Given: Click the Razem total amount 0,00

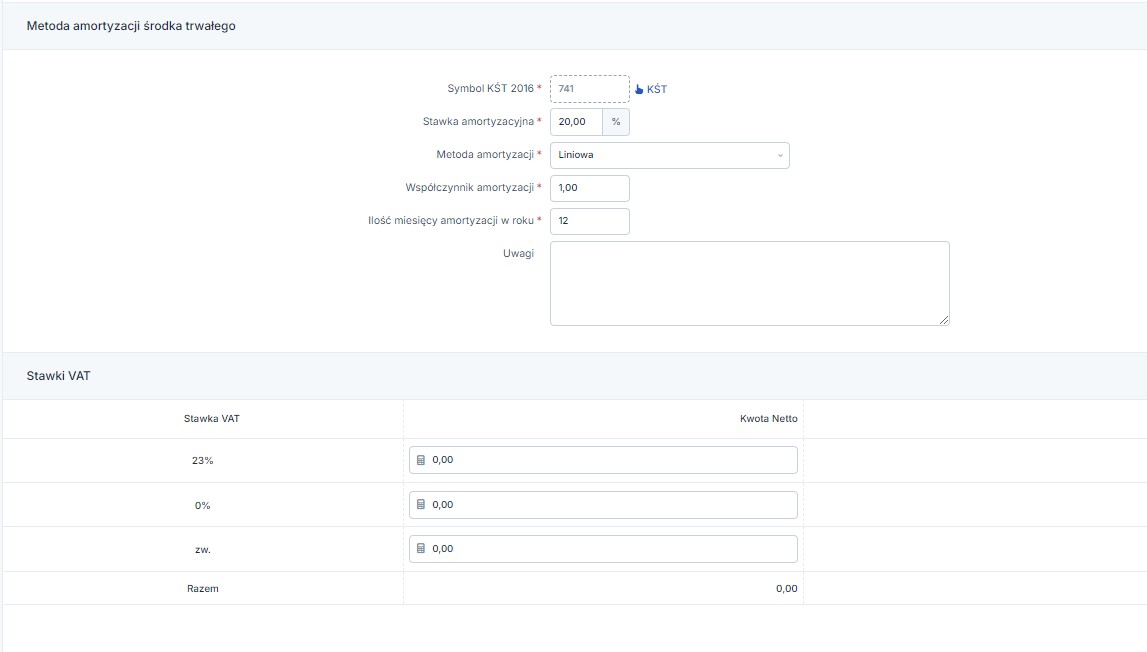Looking at the screenshot, I should 786,589.
